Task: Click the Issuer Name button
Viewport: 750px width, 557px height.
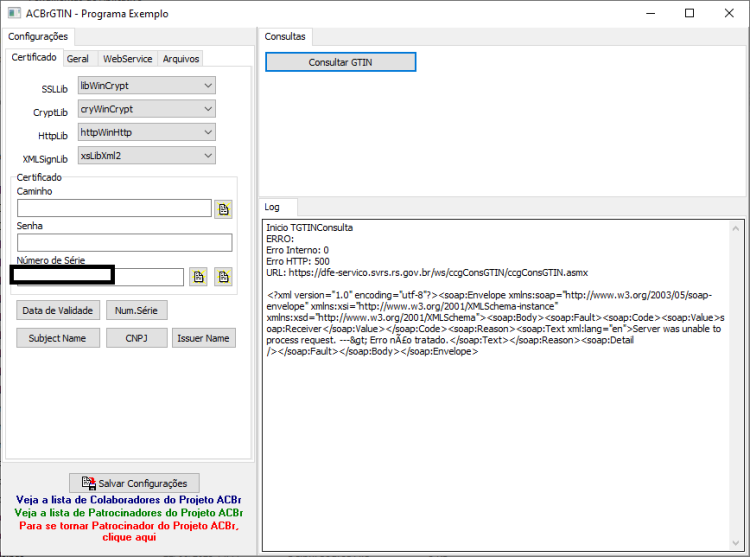Action: pyautogui.click(x=203, y=338)
